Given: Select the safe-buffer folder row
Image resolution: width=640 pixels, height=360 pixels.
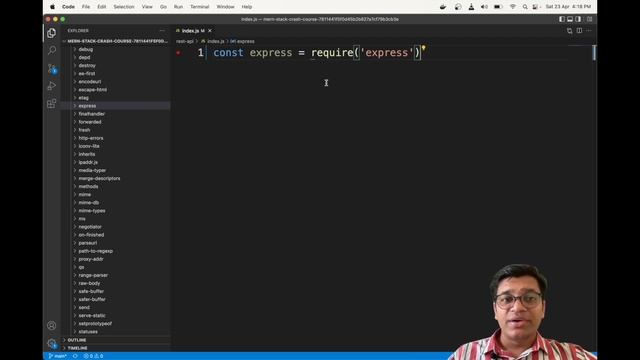Looking at the screenshot, I should 116,291.
